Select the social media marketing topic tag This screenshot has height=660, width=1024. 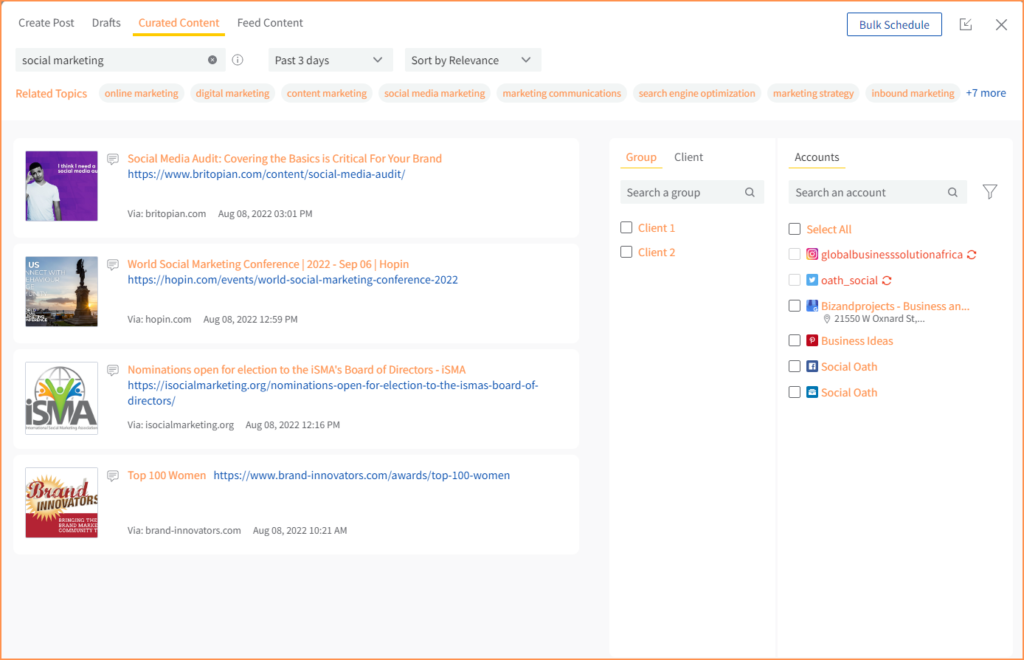[x=434, y=93]
